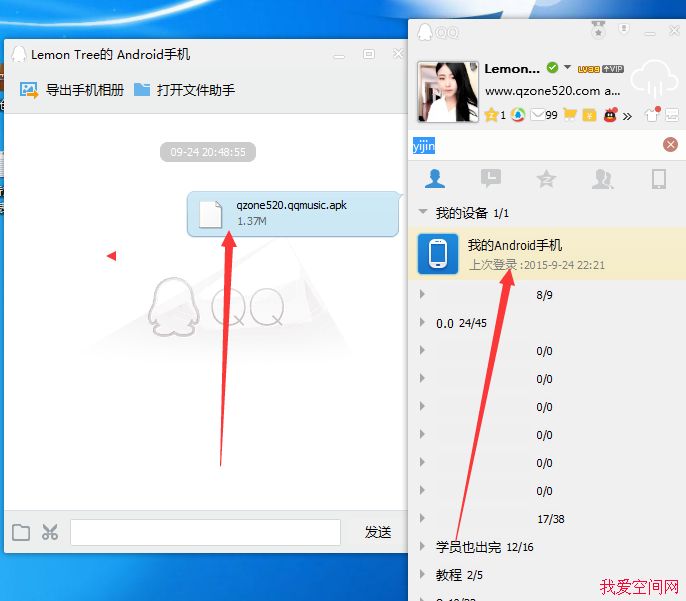The width and height of the screenshot is (686, 601).
Task: Open the Tencent Weibo icon
Action: pyautogui.click(x=517, y=115)
